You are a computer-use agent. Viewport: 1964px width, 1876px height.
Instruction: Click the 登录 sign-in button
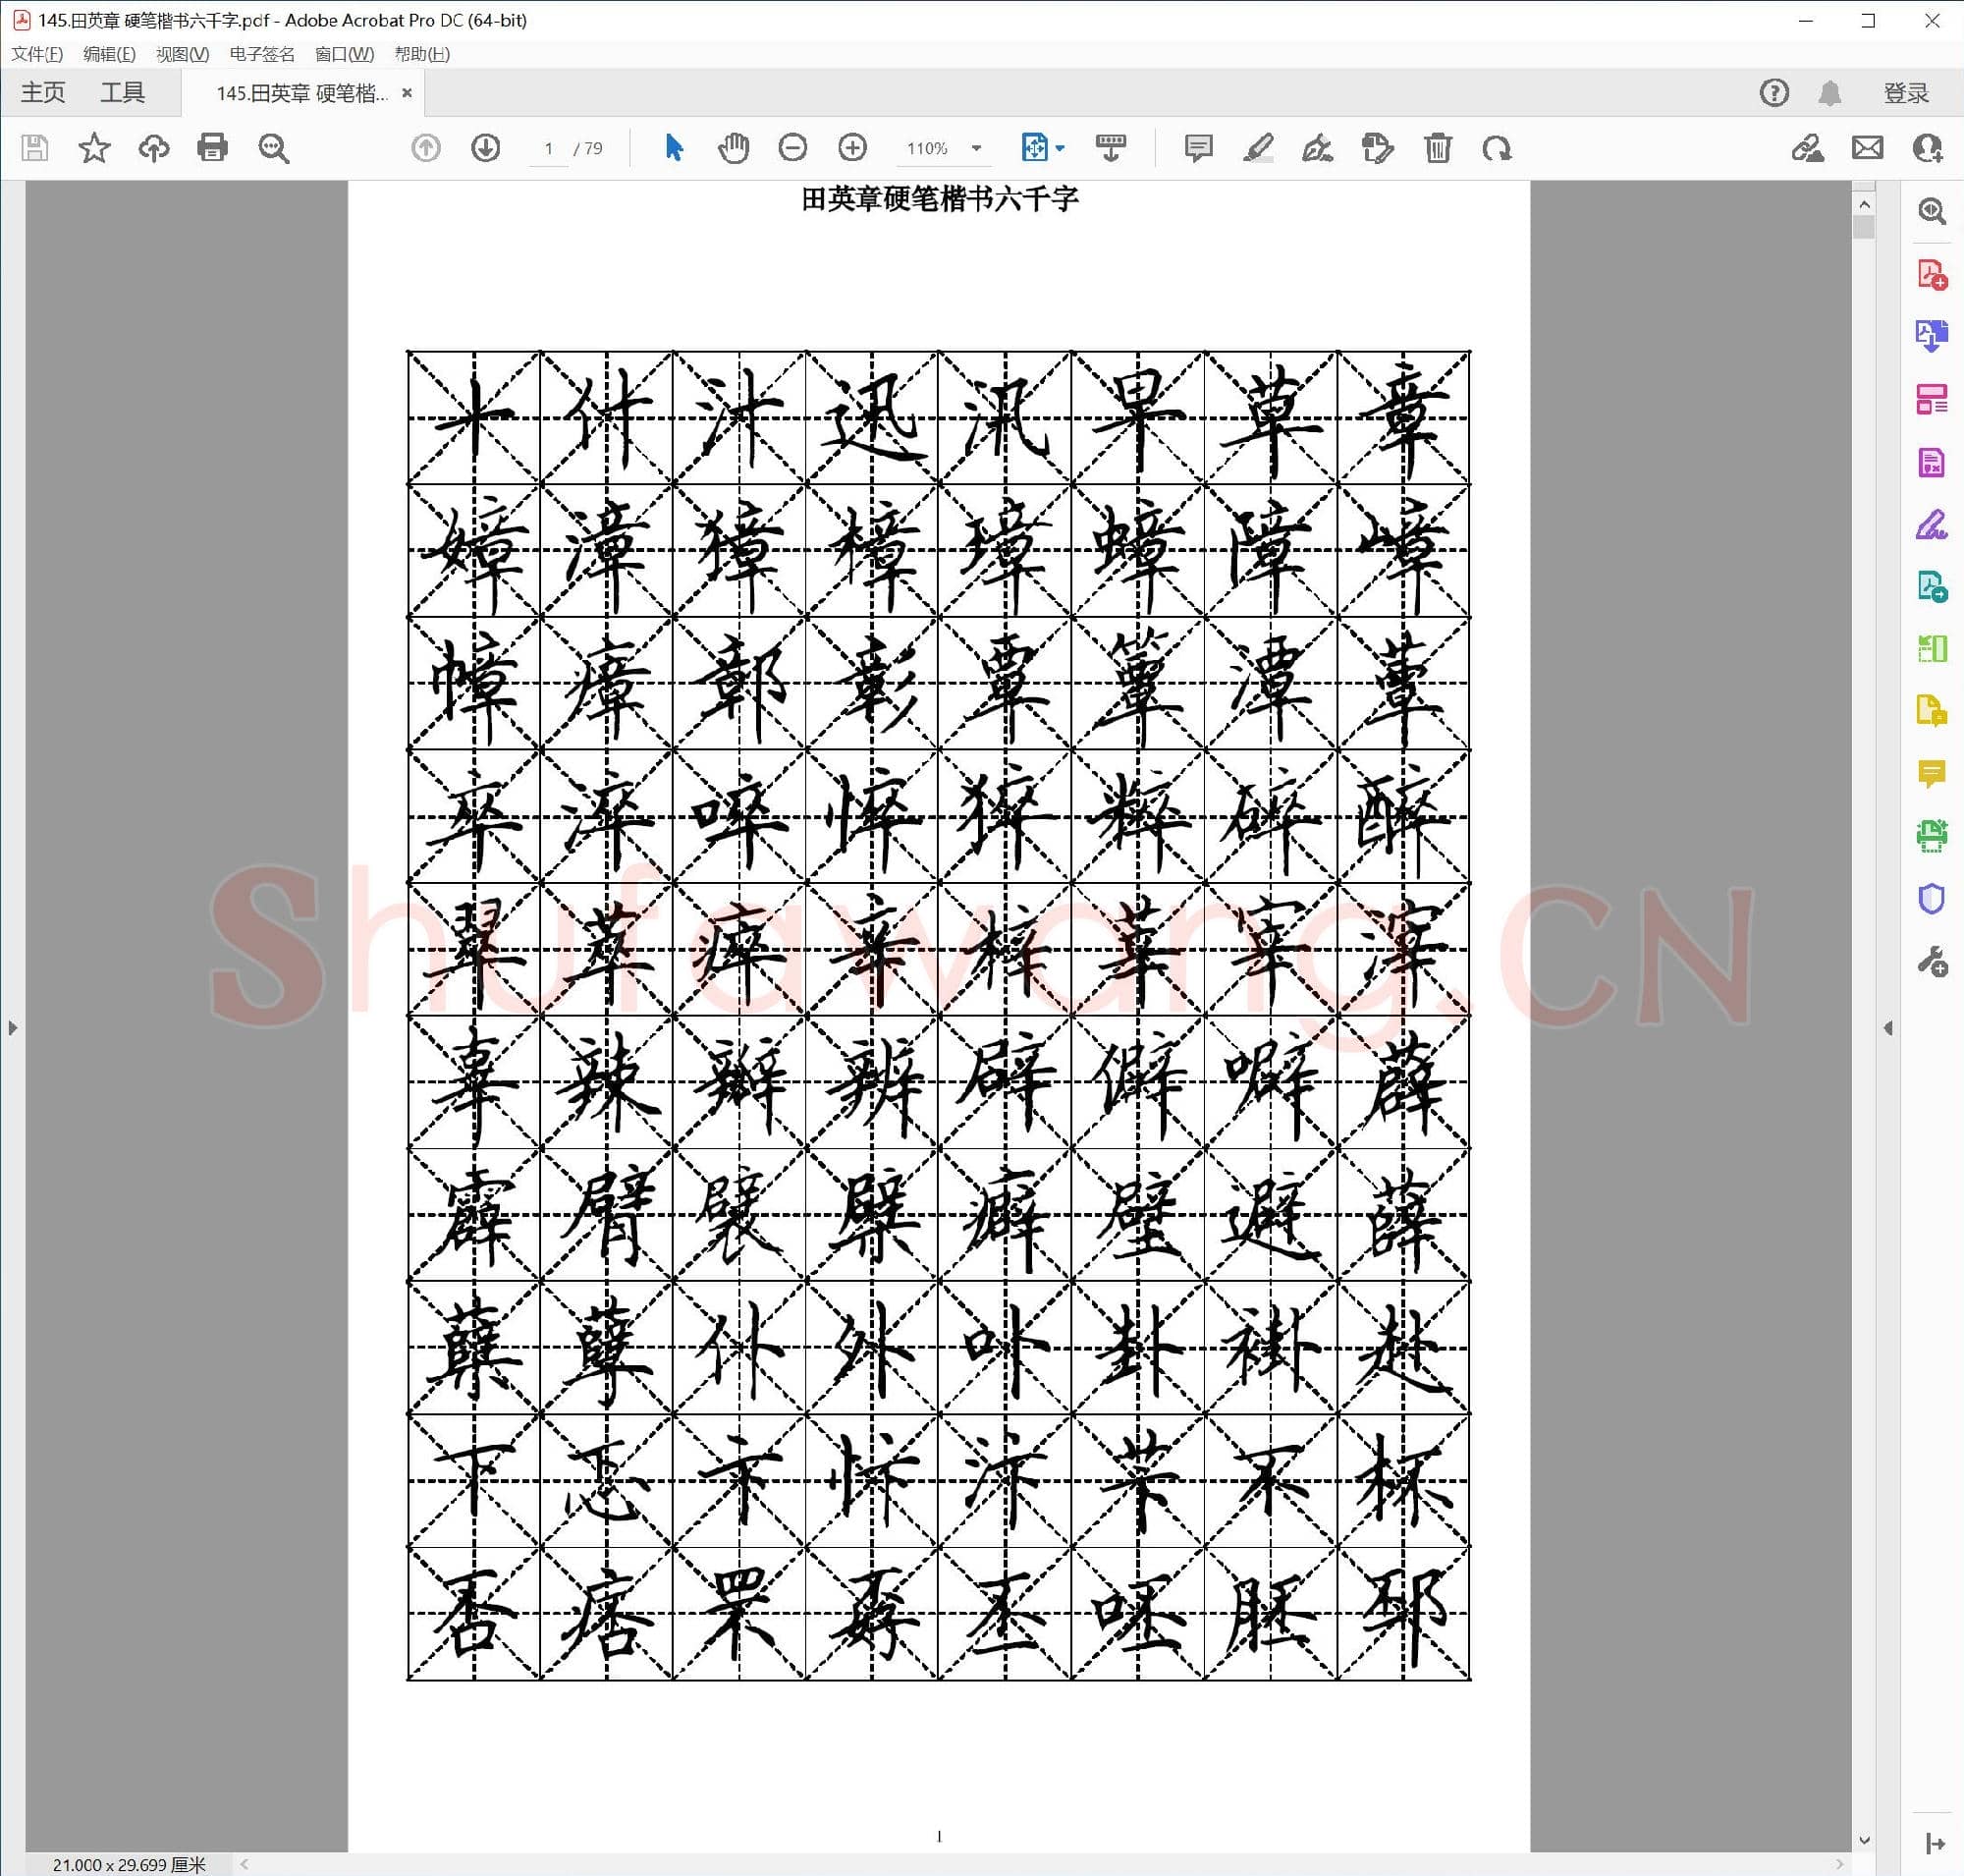1905,93
